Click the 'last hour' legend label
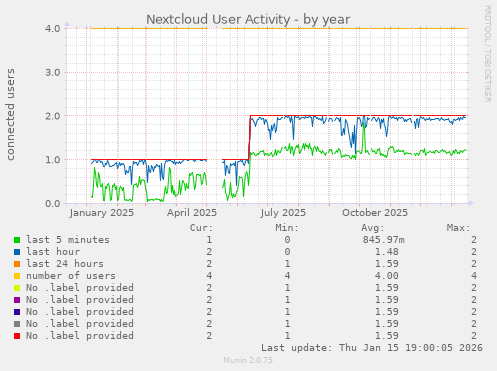The width and height of the screenshot is (497, 371). point(53,252)
